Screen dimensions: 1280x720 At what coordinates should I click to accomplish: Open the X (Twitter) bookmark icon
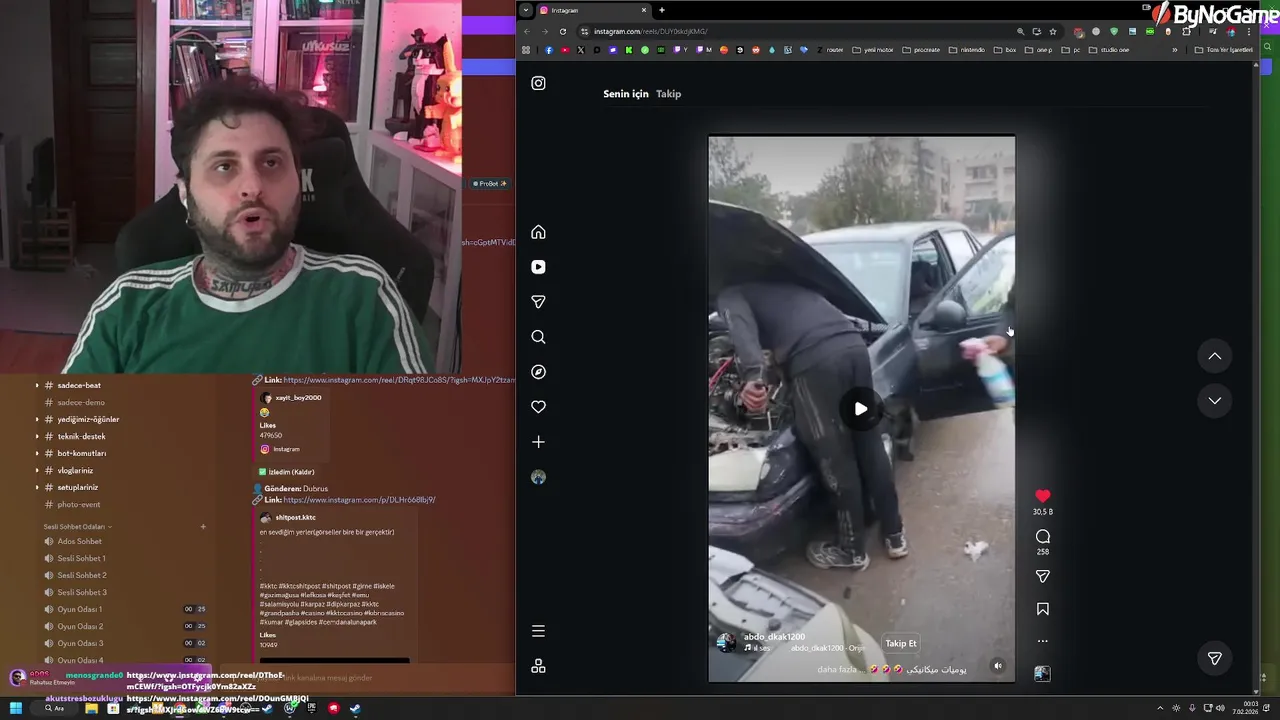tap(581, 50)
